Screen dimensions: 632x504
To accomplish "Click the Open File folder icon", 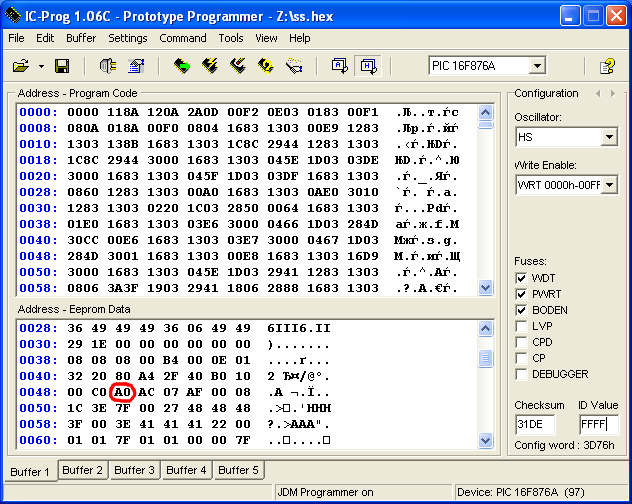I will 21,66.
